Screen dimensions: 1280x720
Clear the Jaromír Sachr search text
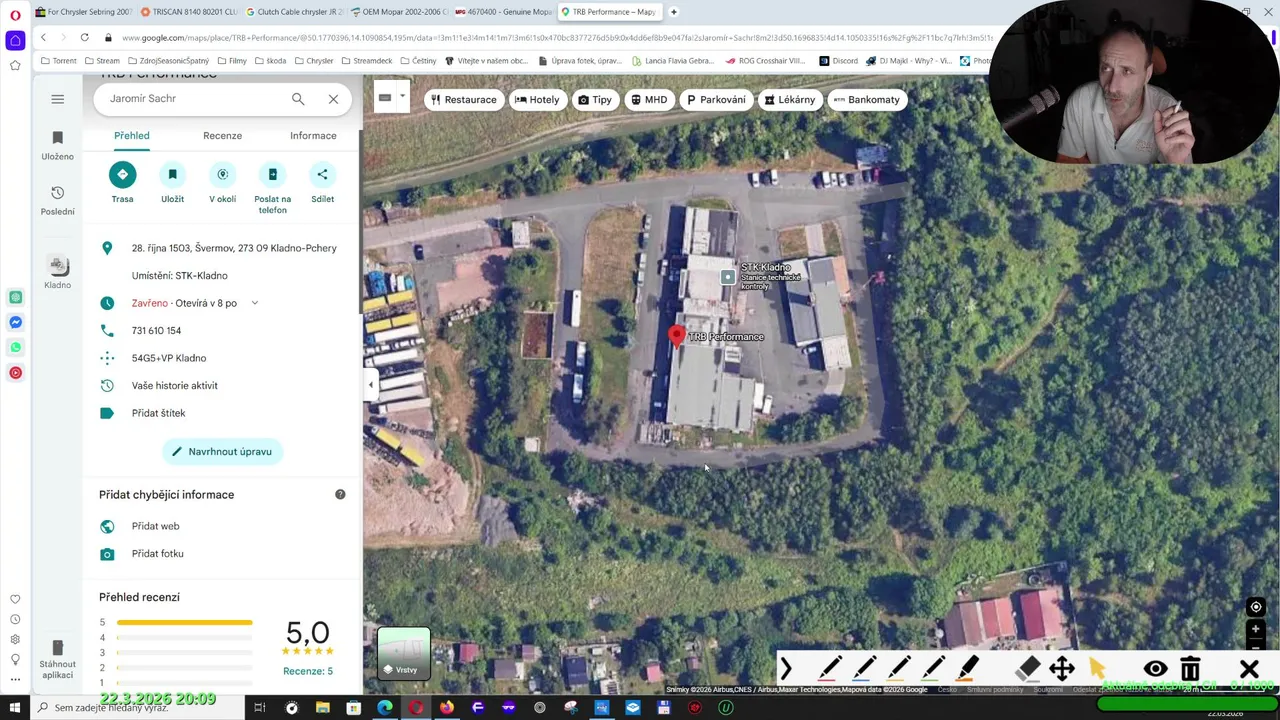pos(333,99)
